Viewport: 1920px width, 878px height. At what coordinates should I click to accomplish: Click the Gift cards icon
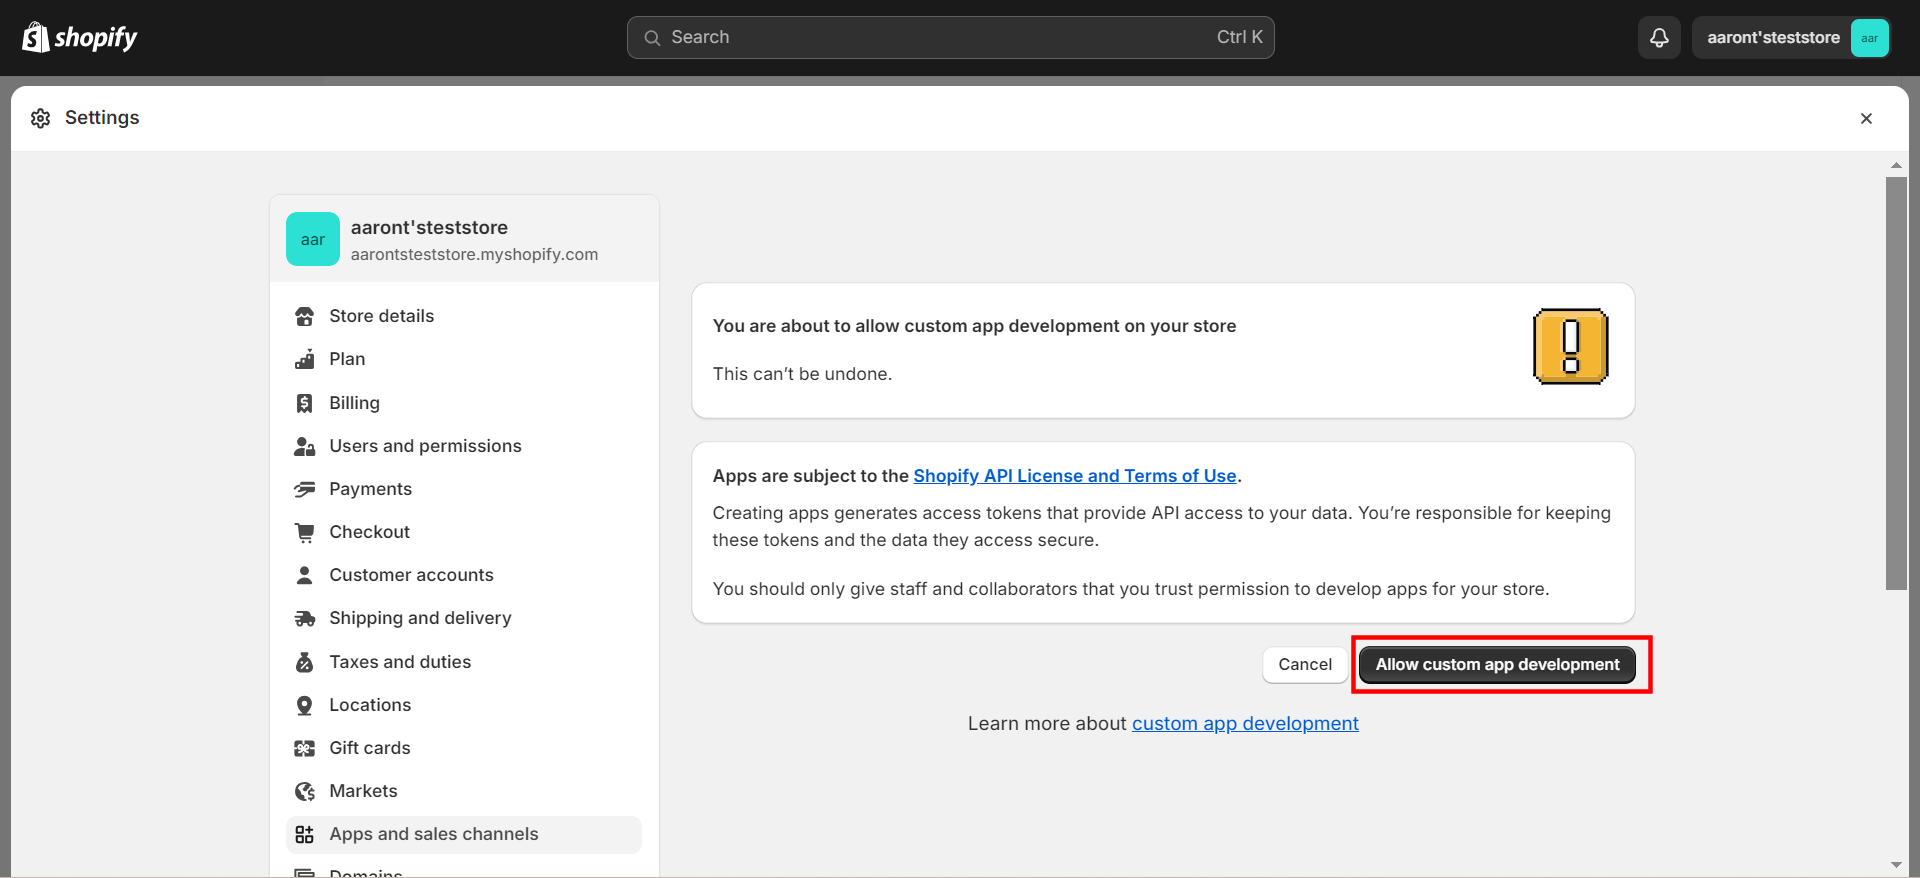coord(305,748)
